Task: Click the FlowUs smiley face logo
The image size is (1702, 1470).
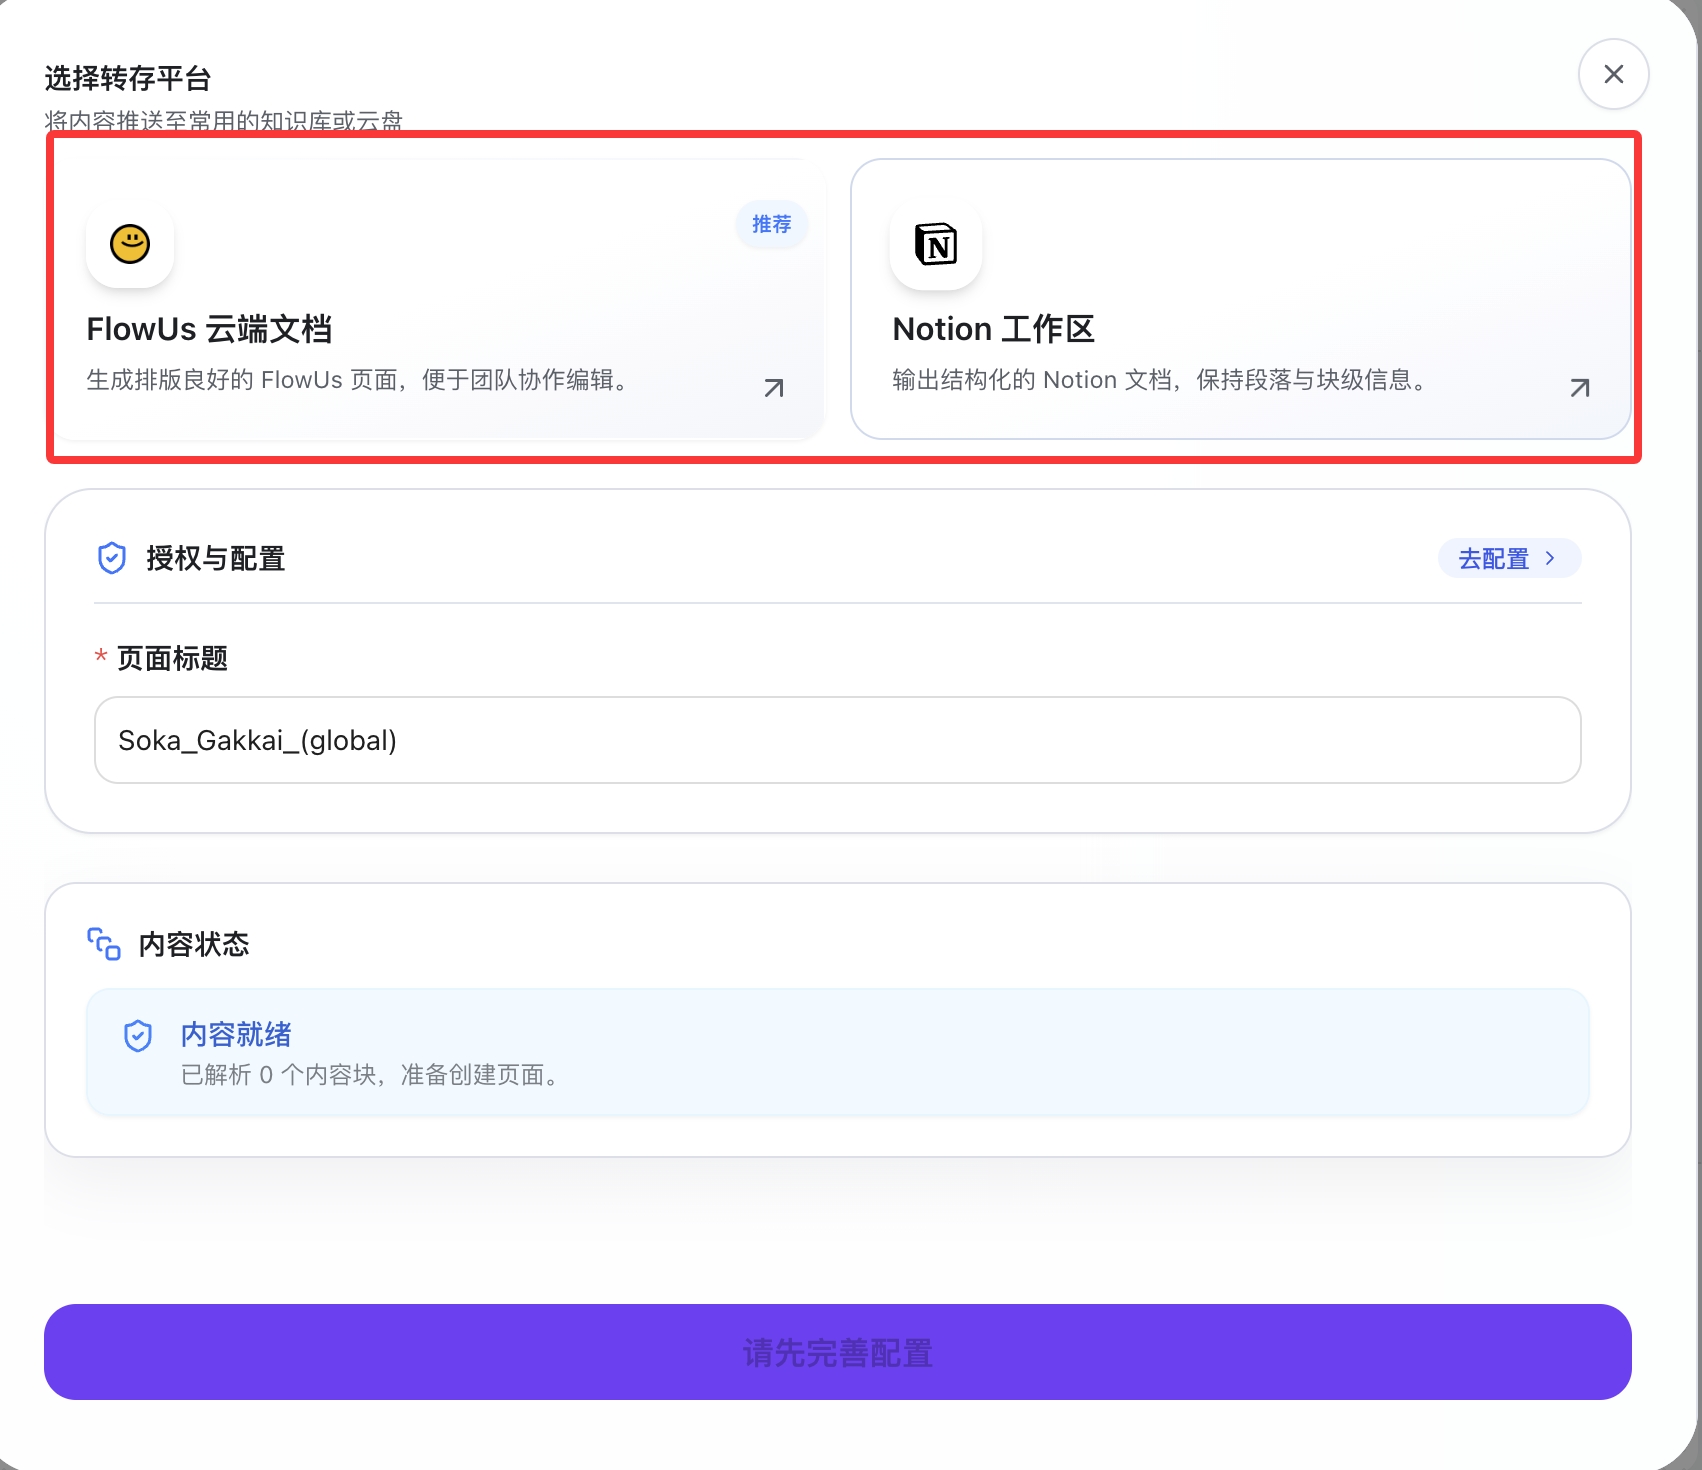Action: pyautogui.click(x=130, y=244)
